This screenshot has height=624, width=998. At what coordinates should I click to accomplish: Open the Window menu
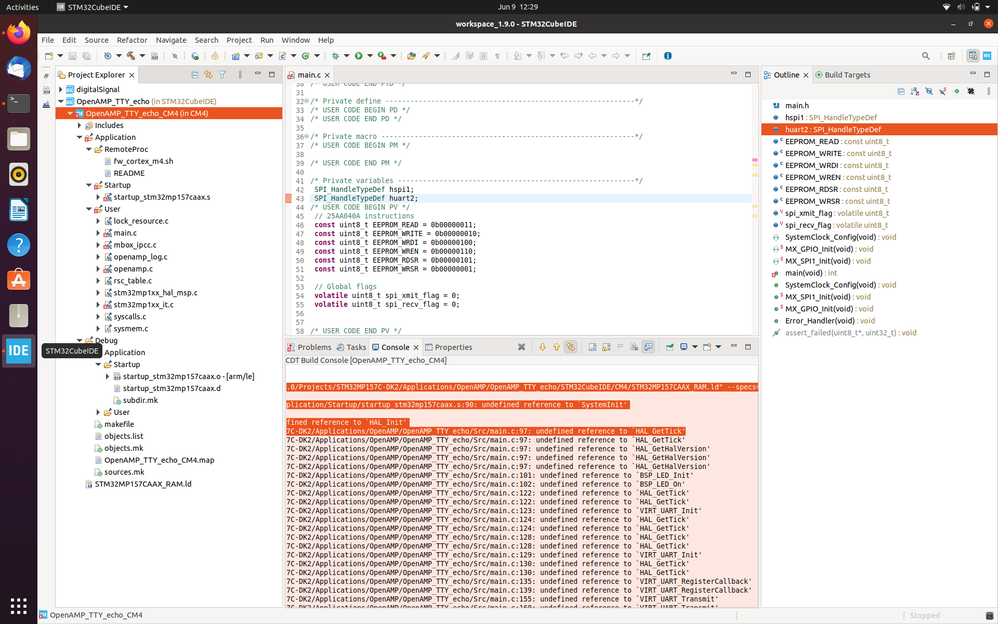pos(295,39)
